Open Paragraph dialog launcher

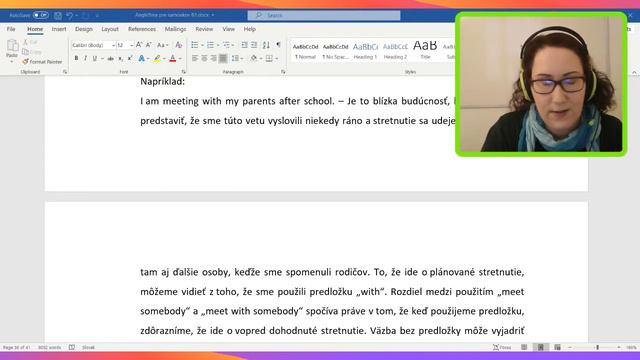coord(283,72)
